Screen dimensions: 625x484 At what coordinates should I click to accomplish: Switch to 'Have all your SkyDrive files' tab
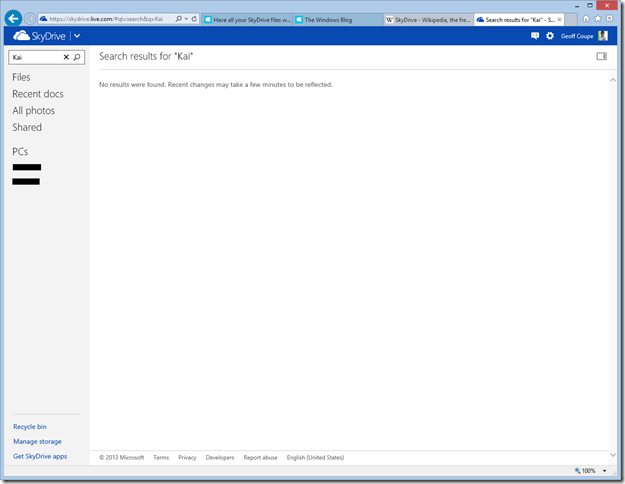coord(247,20)
